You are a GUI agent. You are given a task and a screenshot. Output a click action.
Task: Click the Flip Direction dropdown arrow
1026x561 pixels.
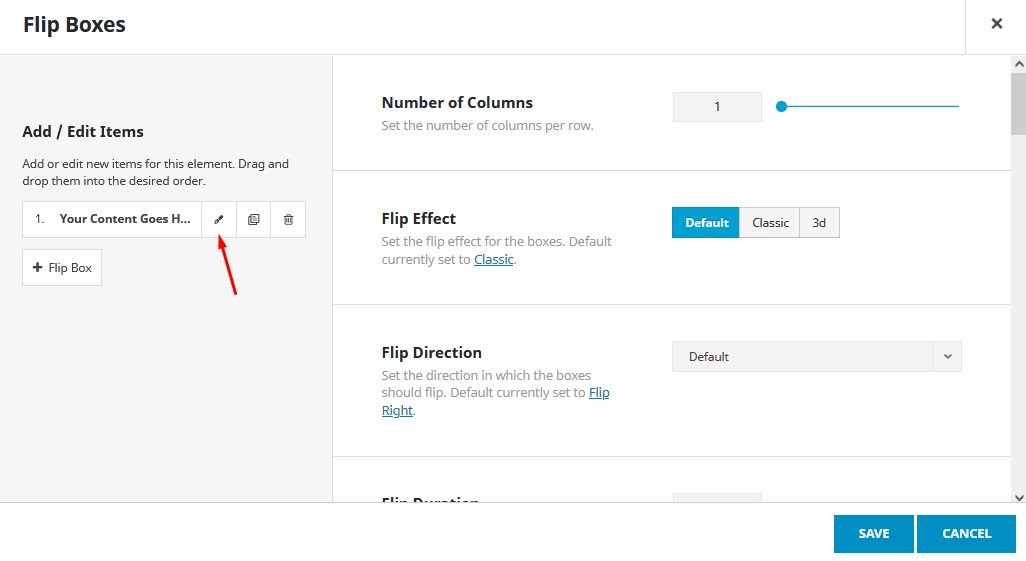tap(947, 357)
